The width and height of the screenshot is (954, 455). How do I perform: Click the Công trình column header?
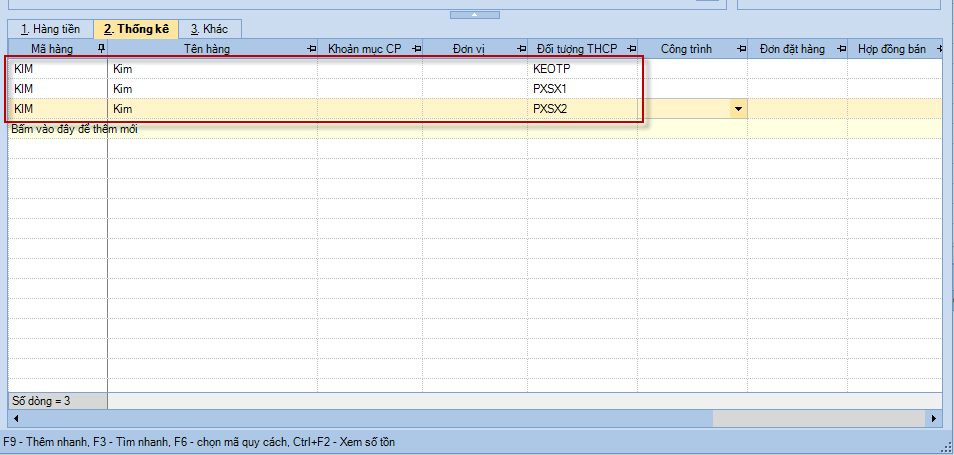click(x=692, y=49)
